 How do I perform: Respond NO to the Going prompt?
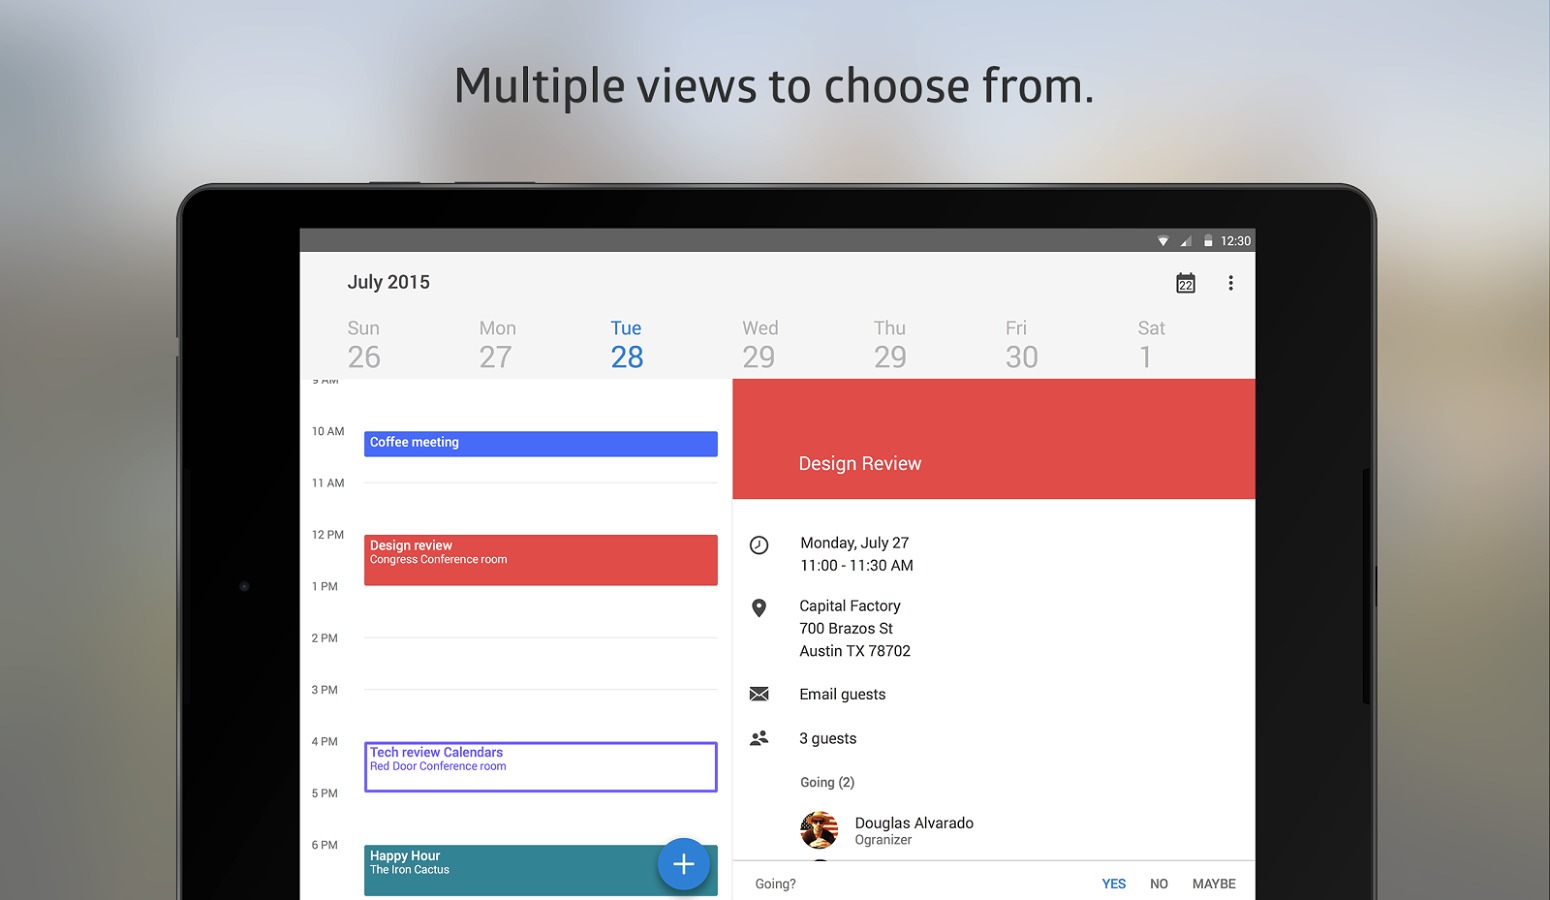(1158, 884)
